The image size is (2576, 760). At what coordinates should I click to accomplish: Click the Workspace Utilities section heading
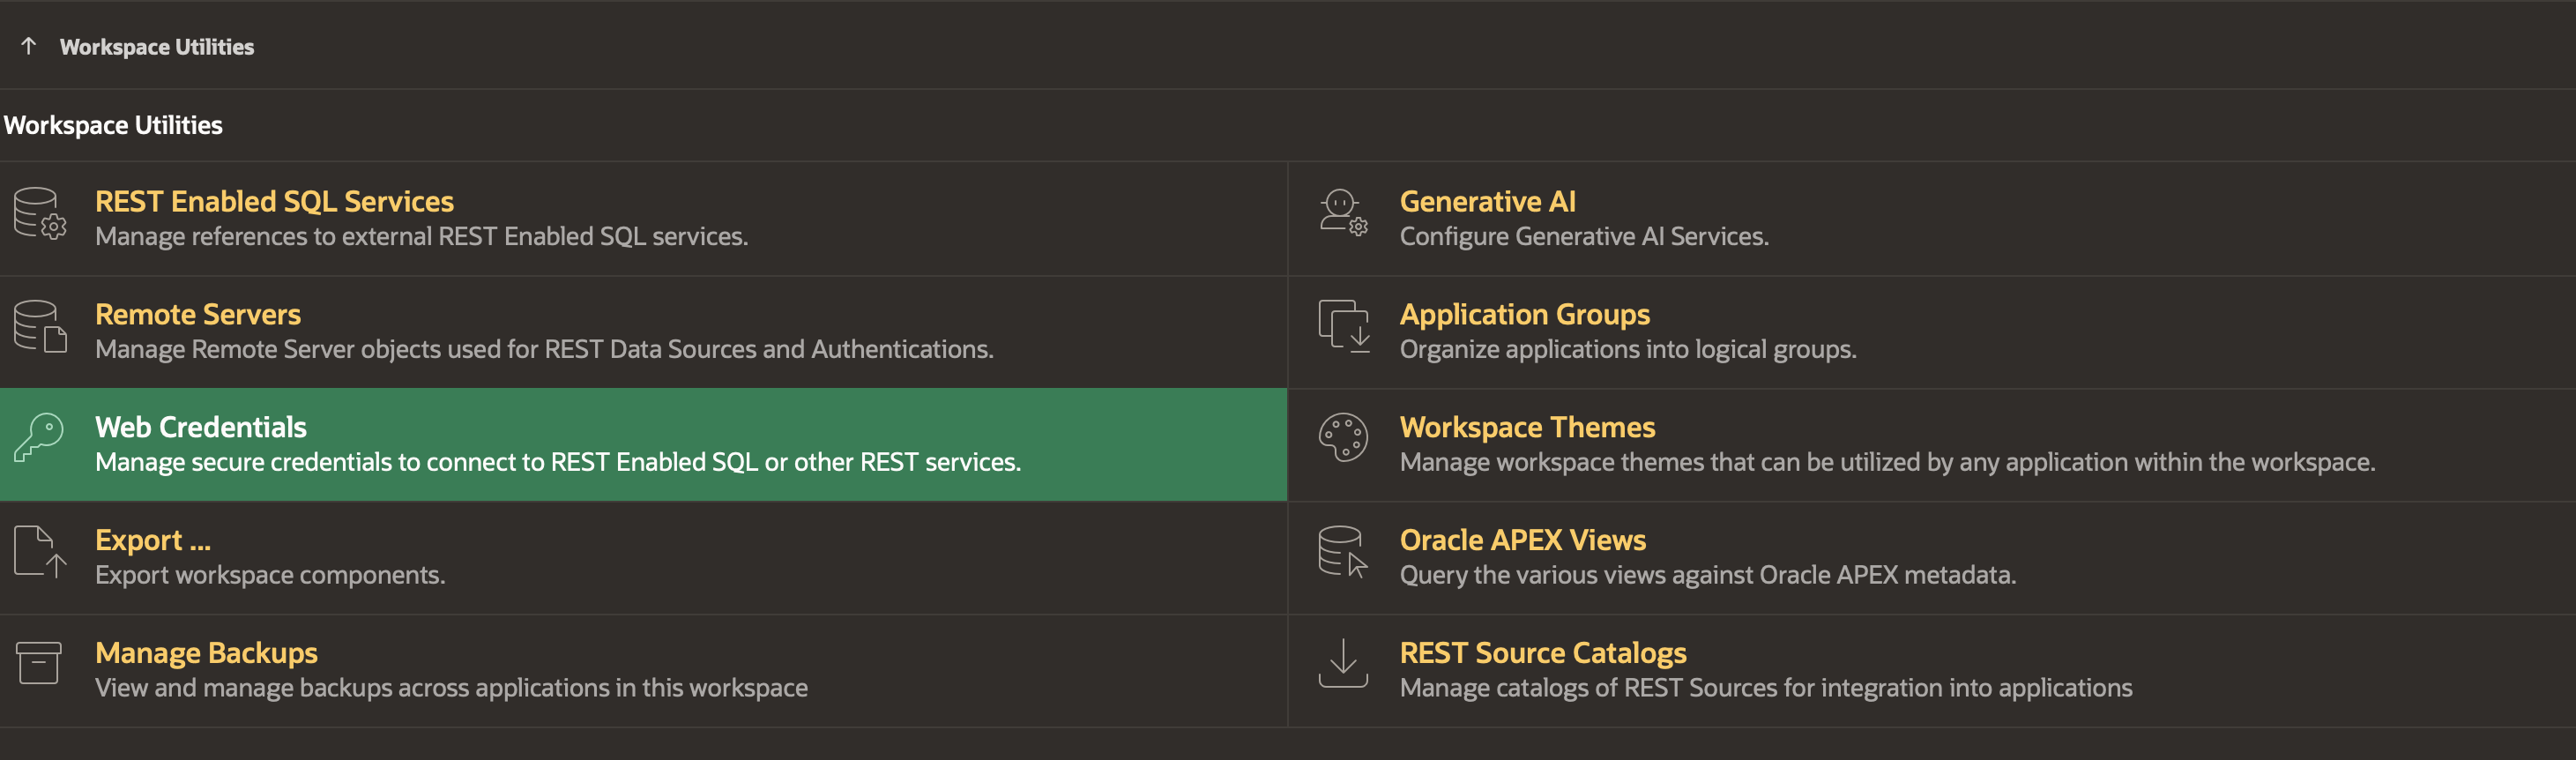113,125
